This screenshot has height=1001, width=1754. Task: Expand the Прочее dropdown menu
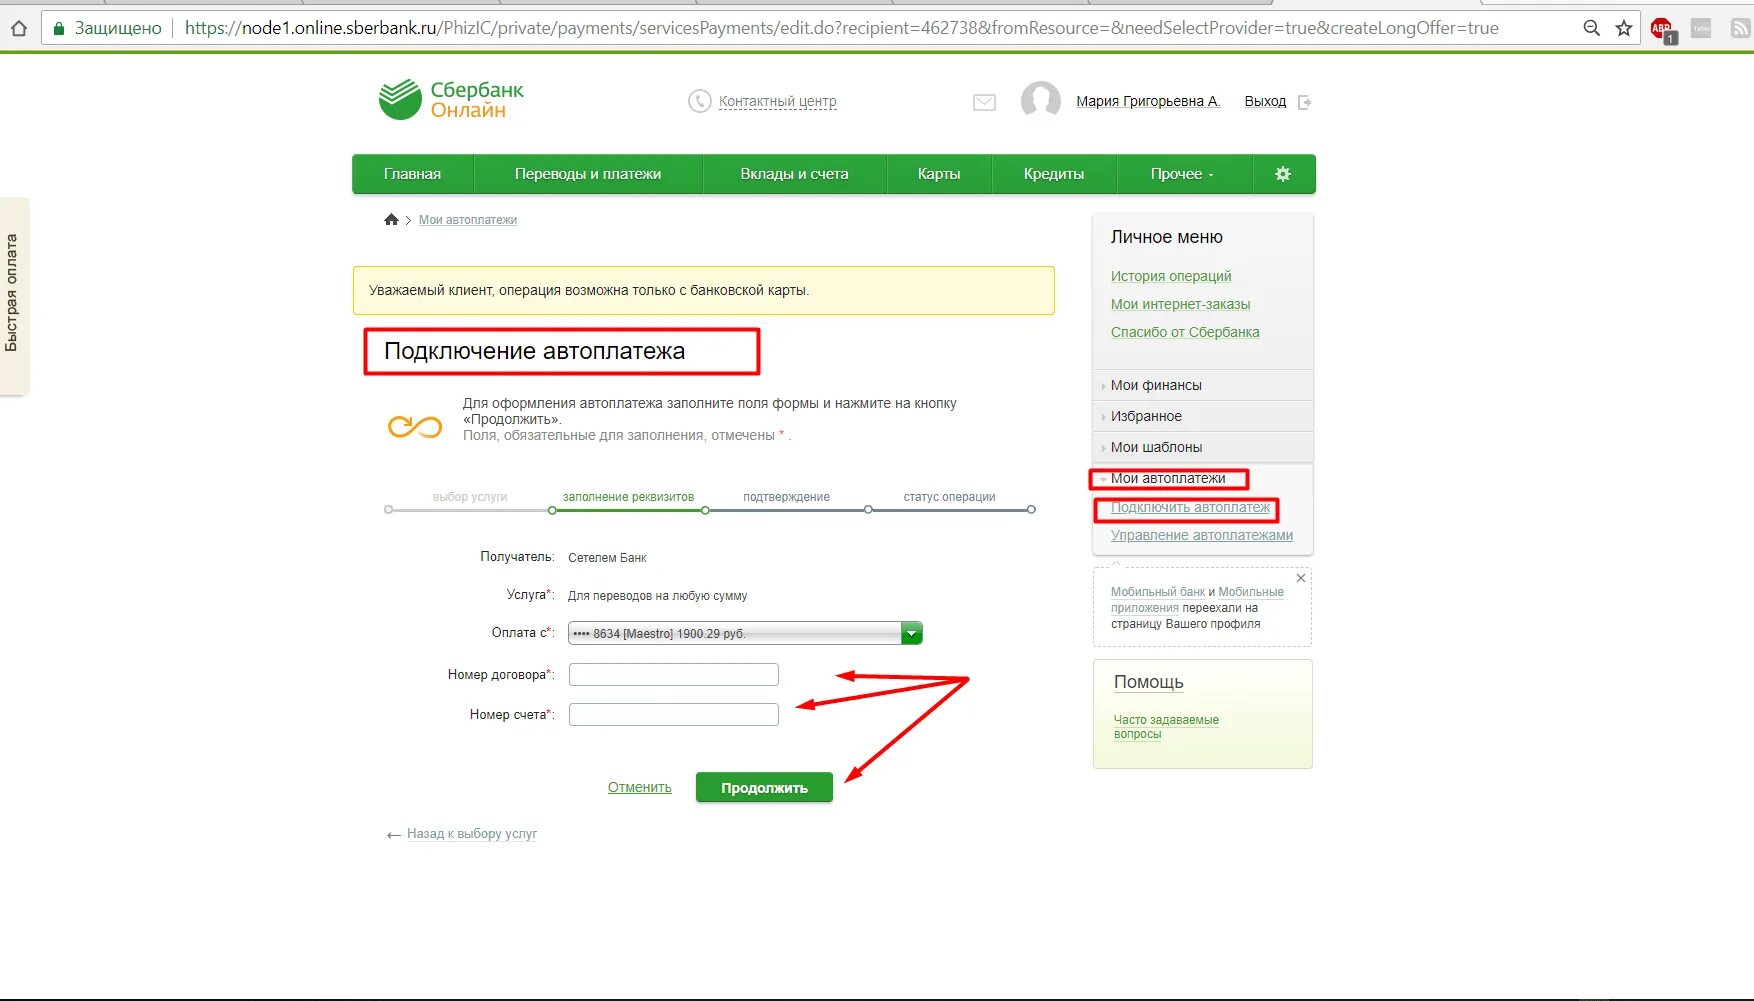tap(1182, 174)
